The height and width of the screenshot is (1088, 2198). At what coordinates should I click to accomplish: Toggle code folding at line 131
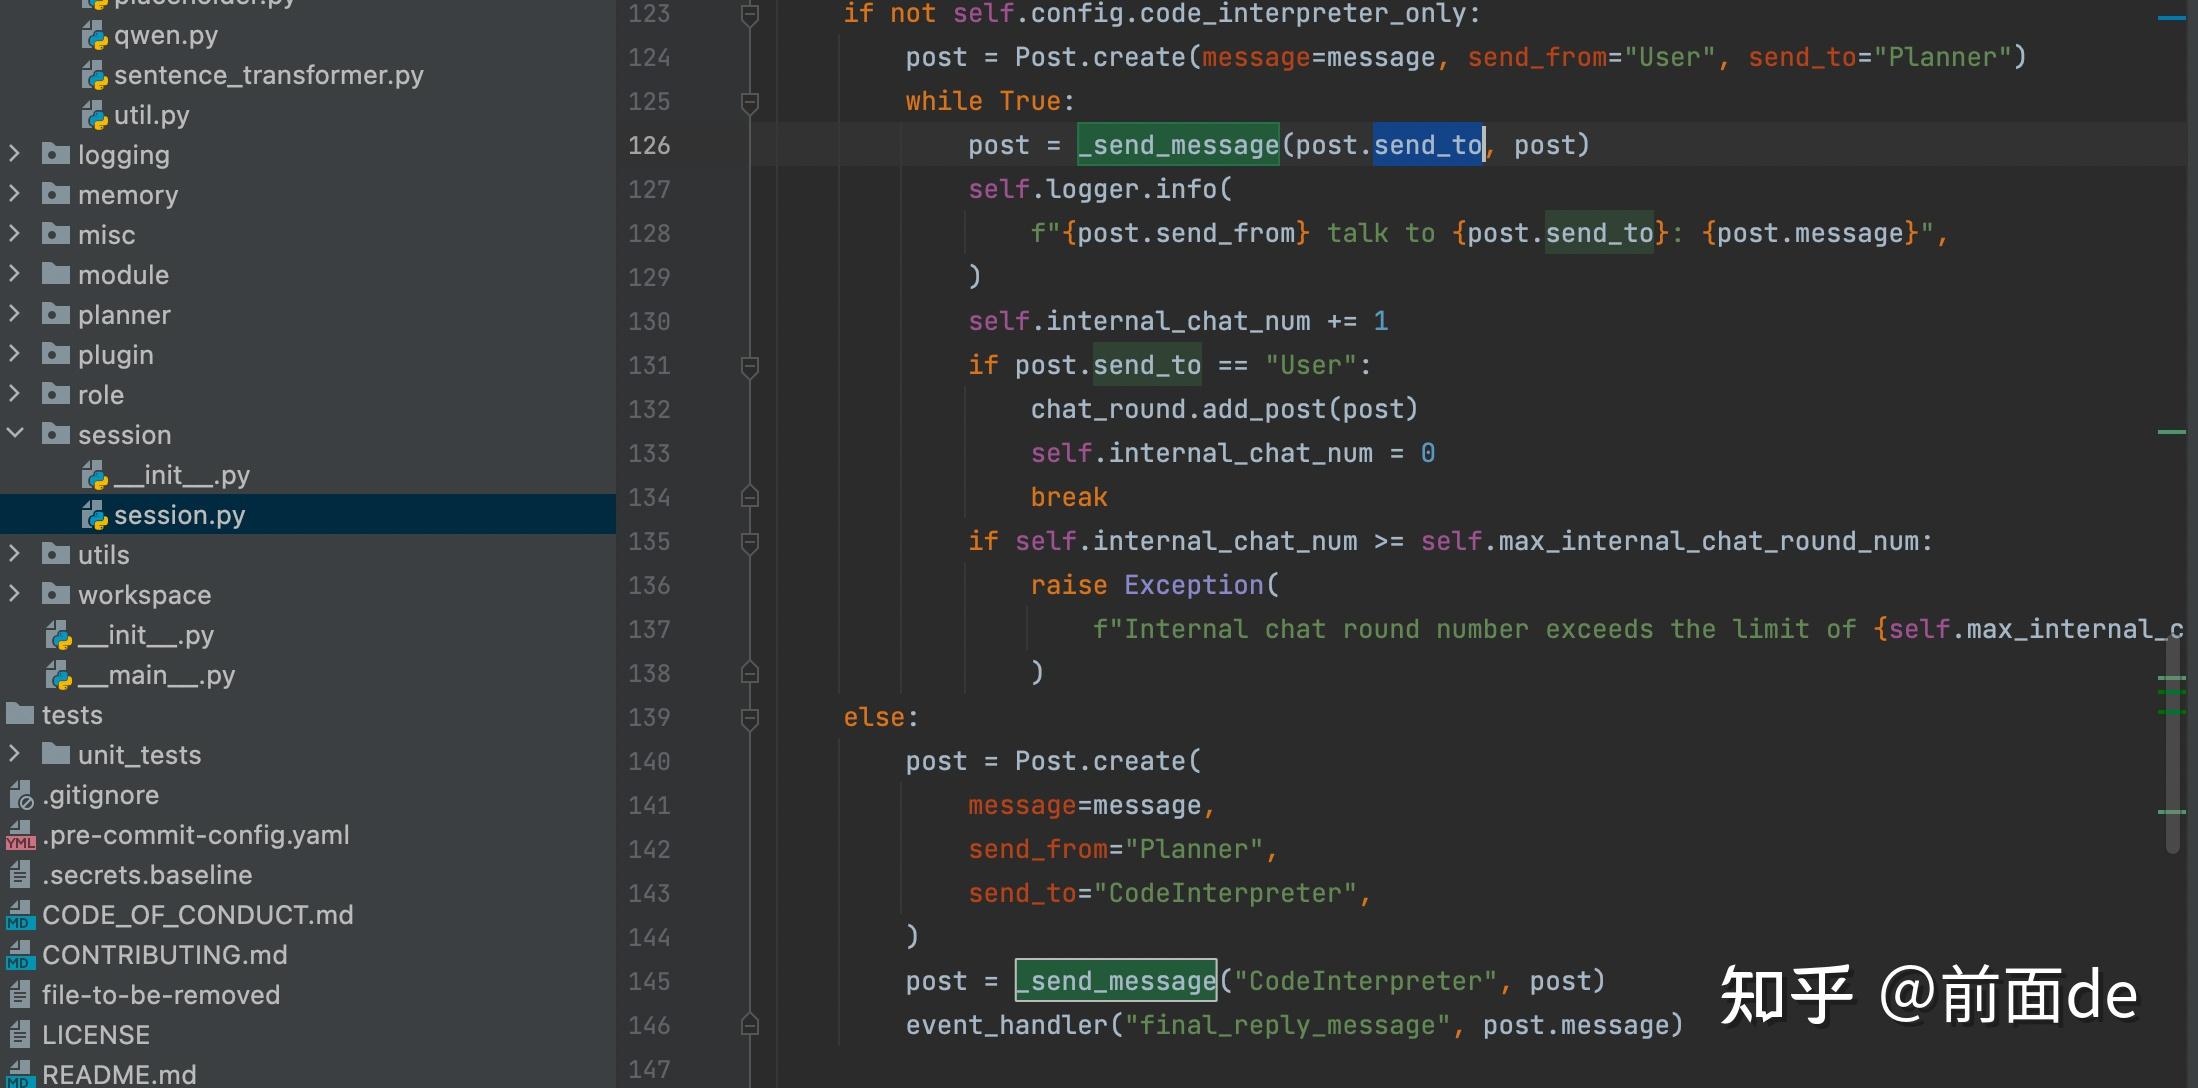[x=750, y=366]
